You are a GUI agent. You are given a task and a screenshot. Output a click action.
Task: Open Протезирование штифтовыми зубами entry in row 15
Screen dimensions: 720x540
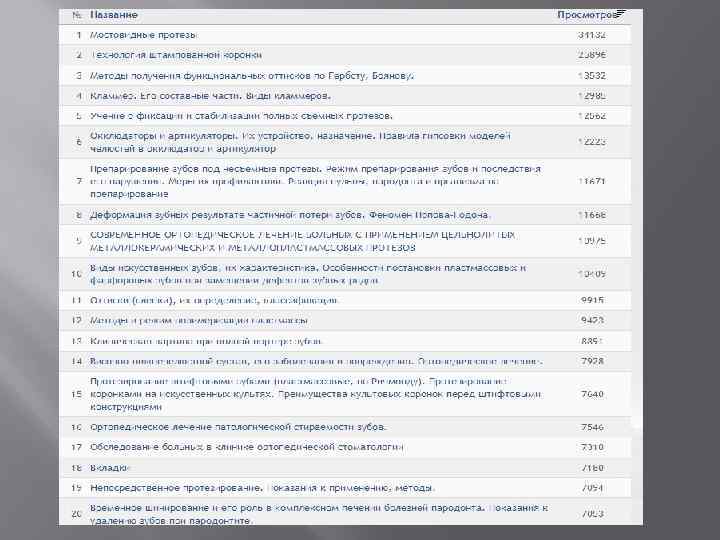click(x=315, y=394)
